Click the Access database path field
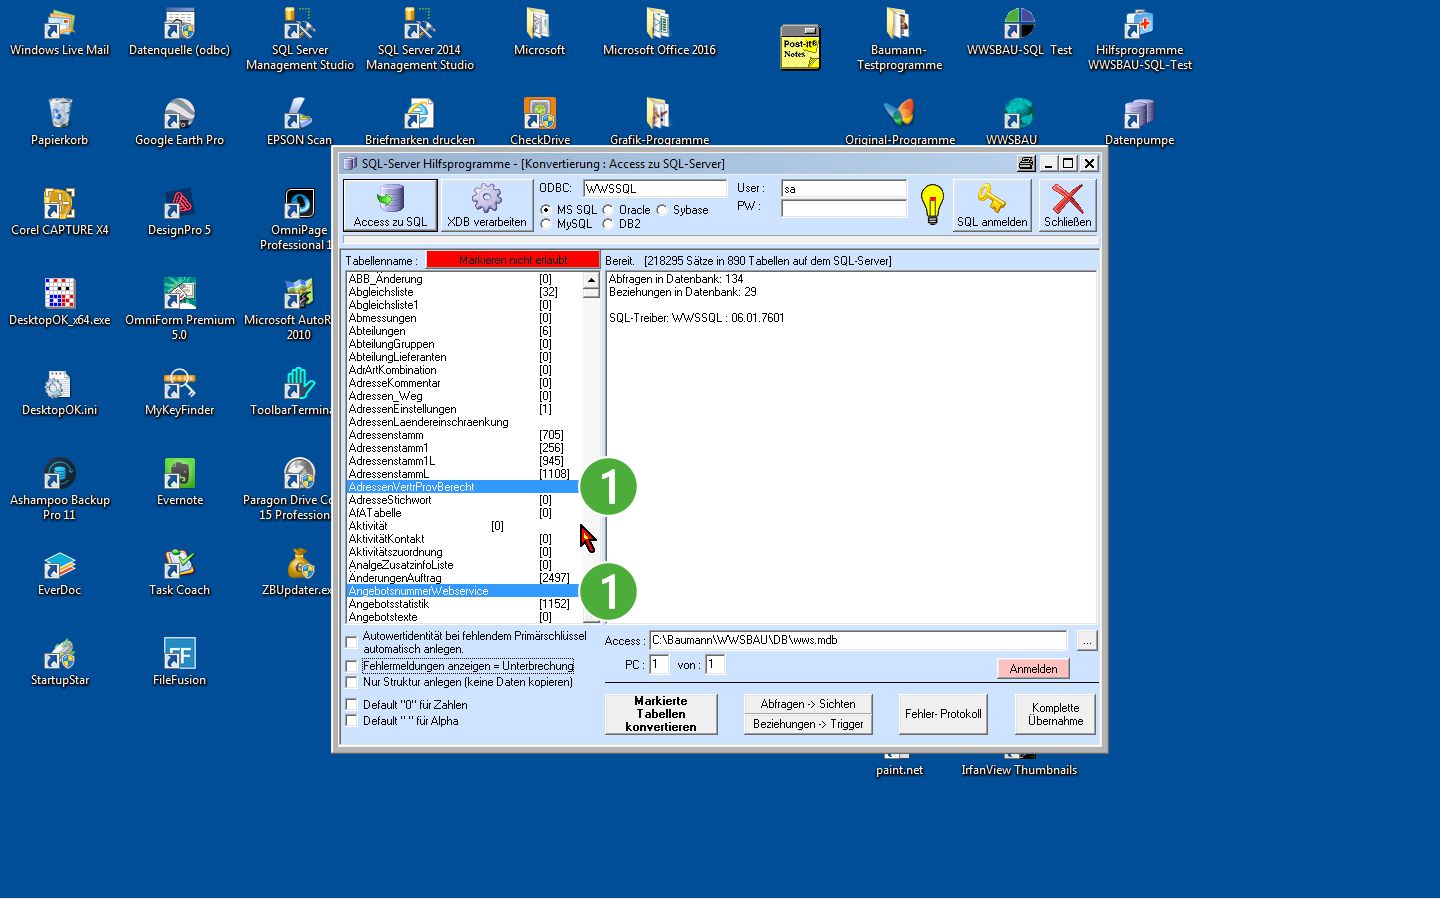Viewport: 1440px width, 900px height. coord(858,640)
